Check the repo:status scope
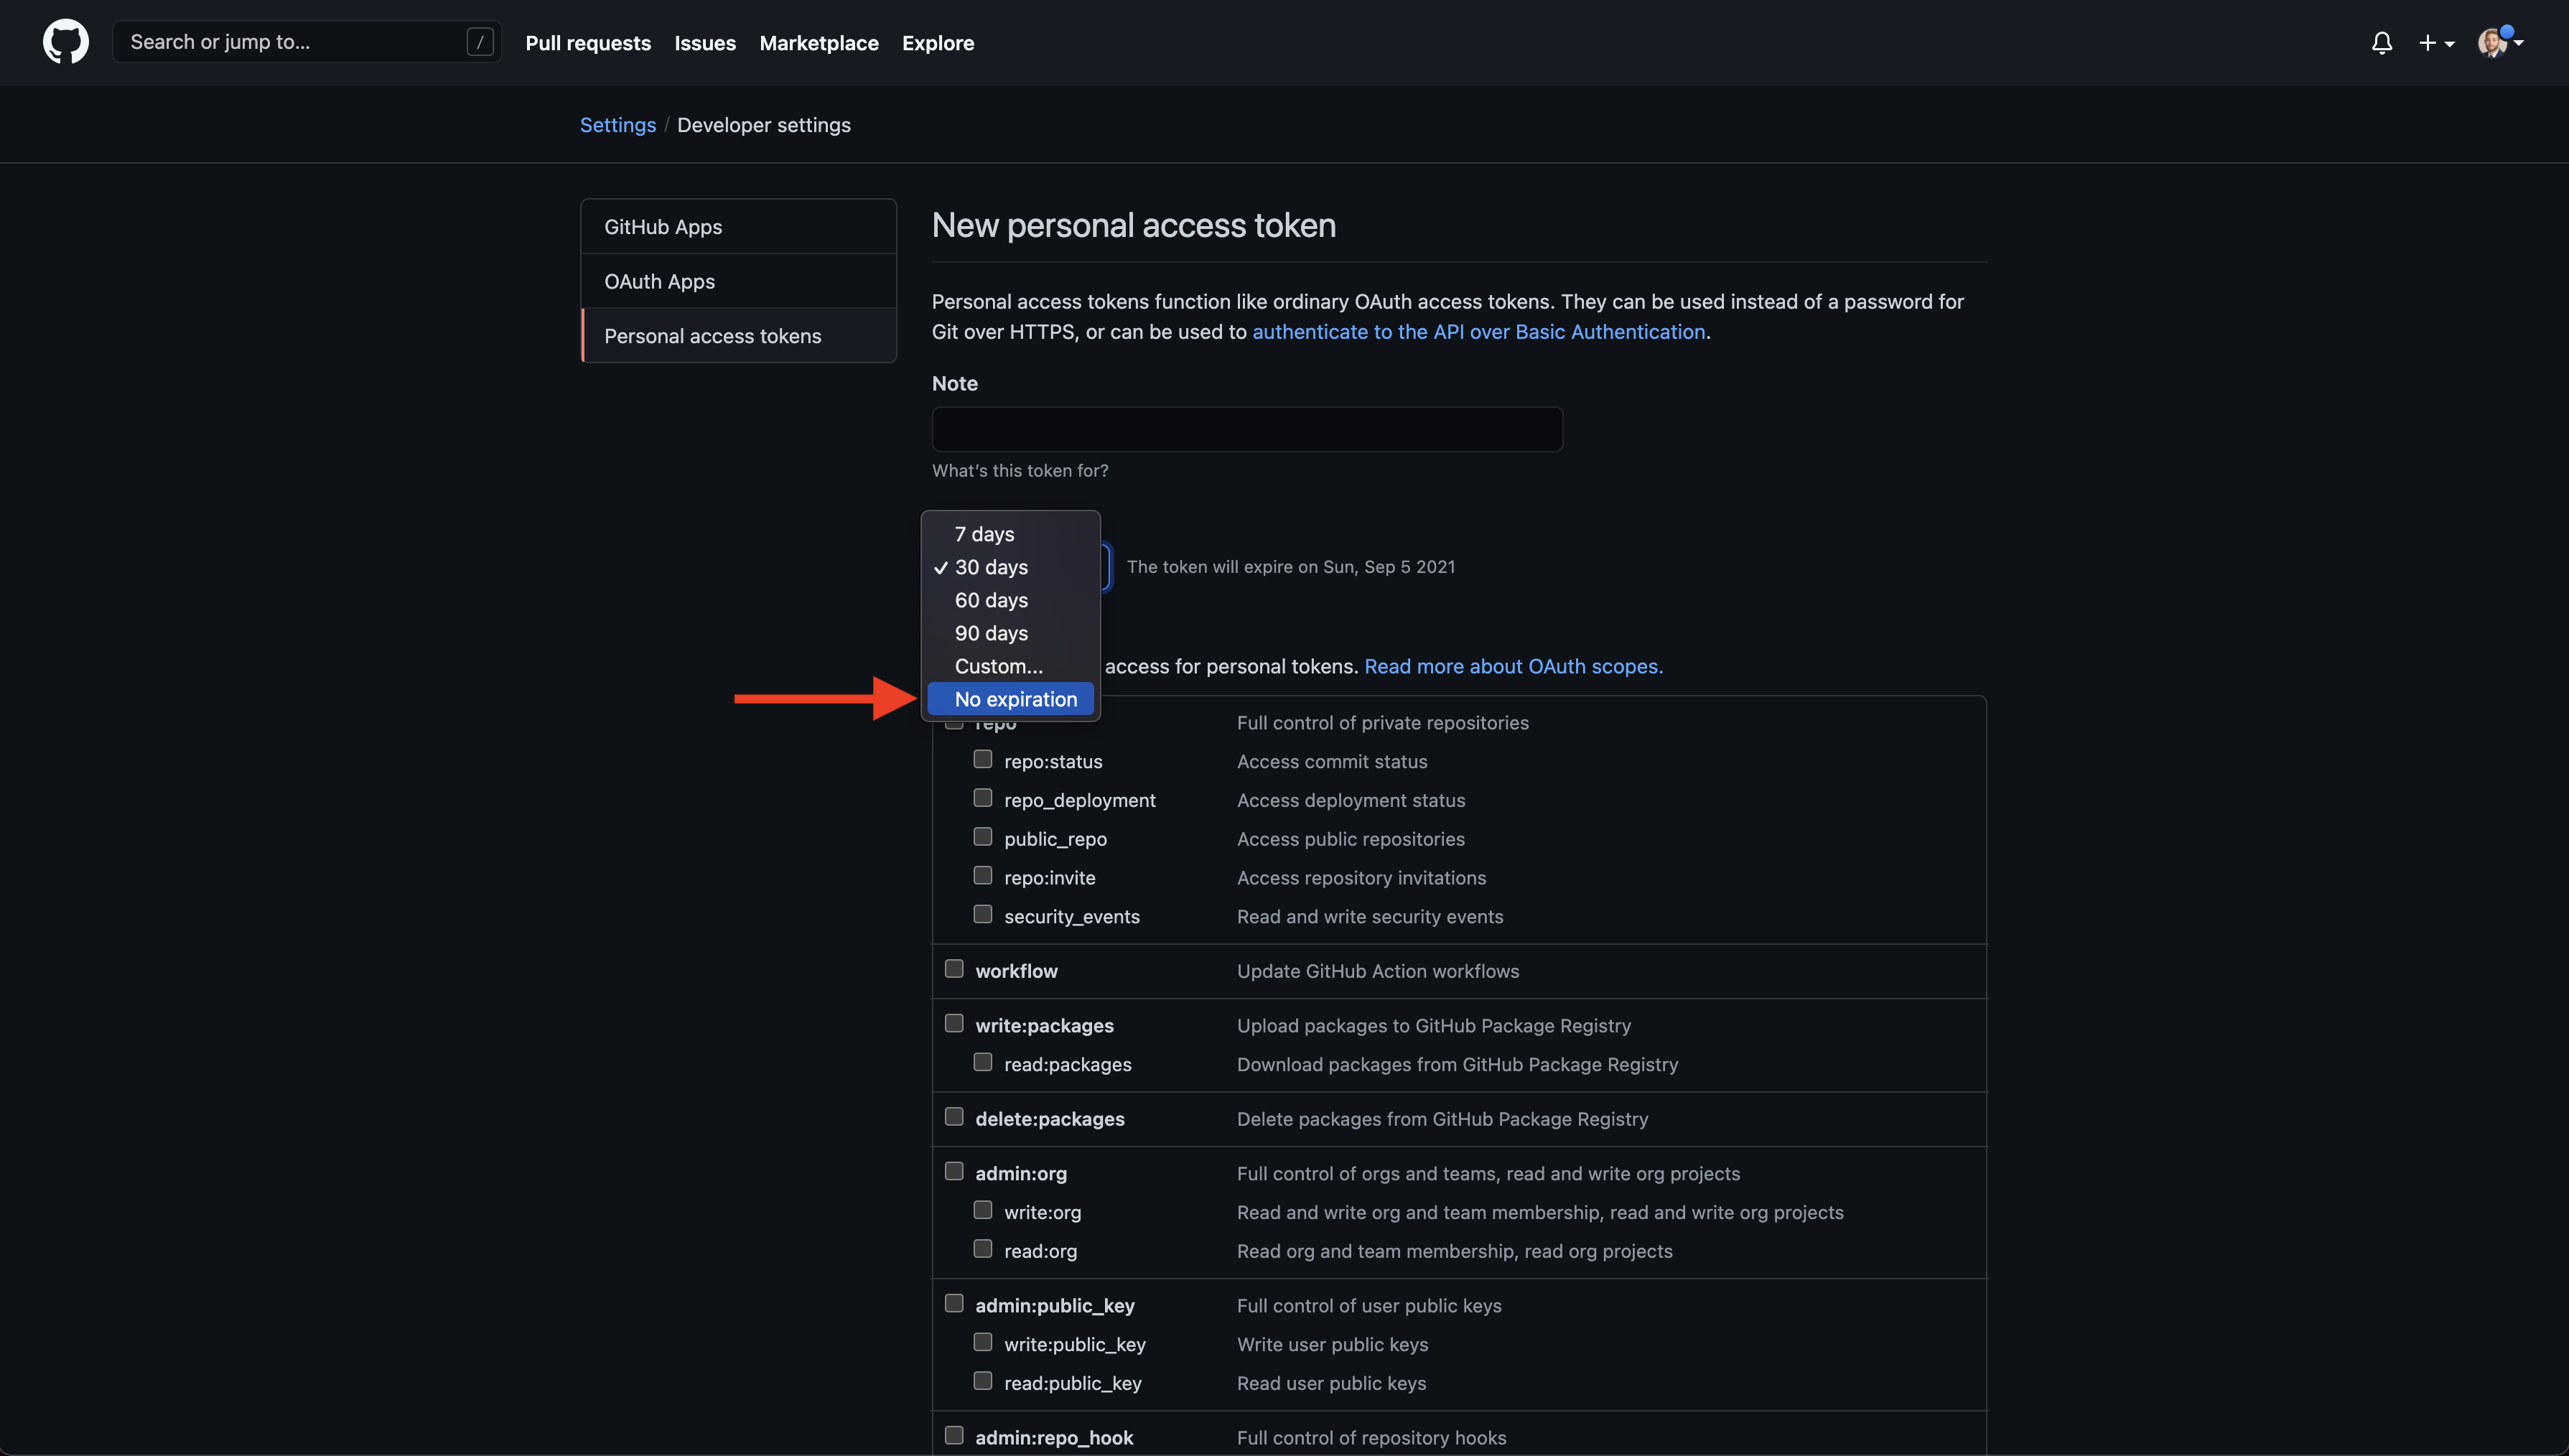 pos(983,759)
